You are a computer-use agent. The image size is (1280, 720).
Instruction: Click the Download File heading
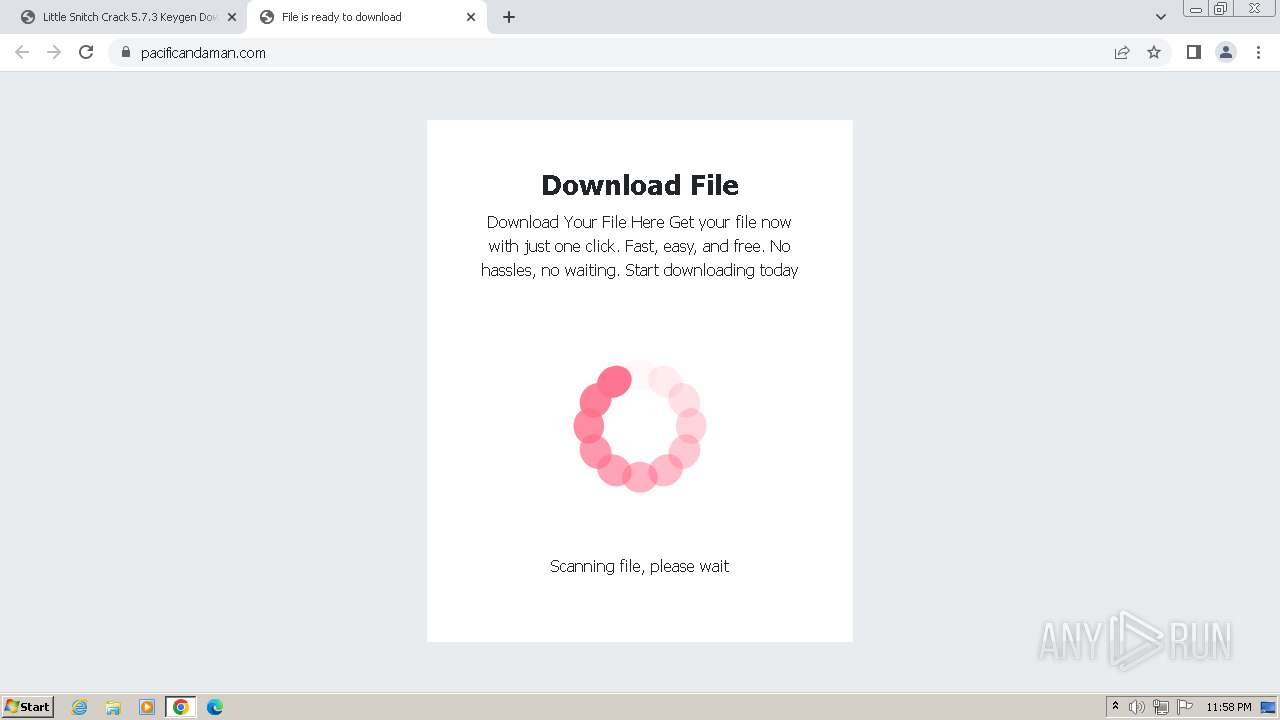[x=640, y=185]
